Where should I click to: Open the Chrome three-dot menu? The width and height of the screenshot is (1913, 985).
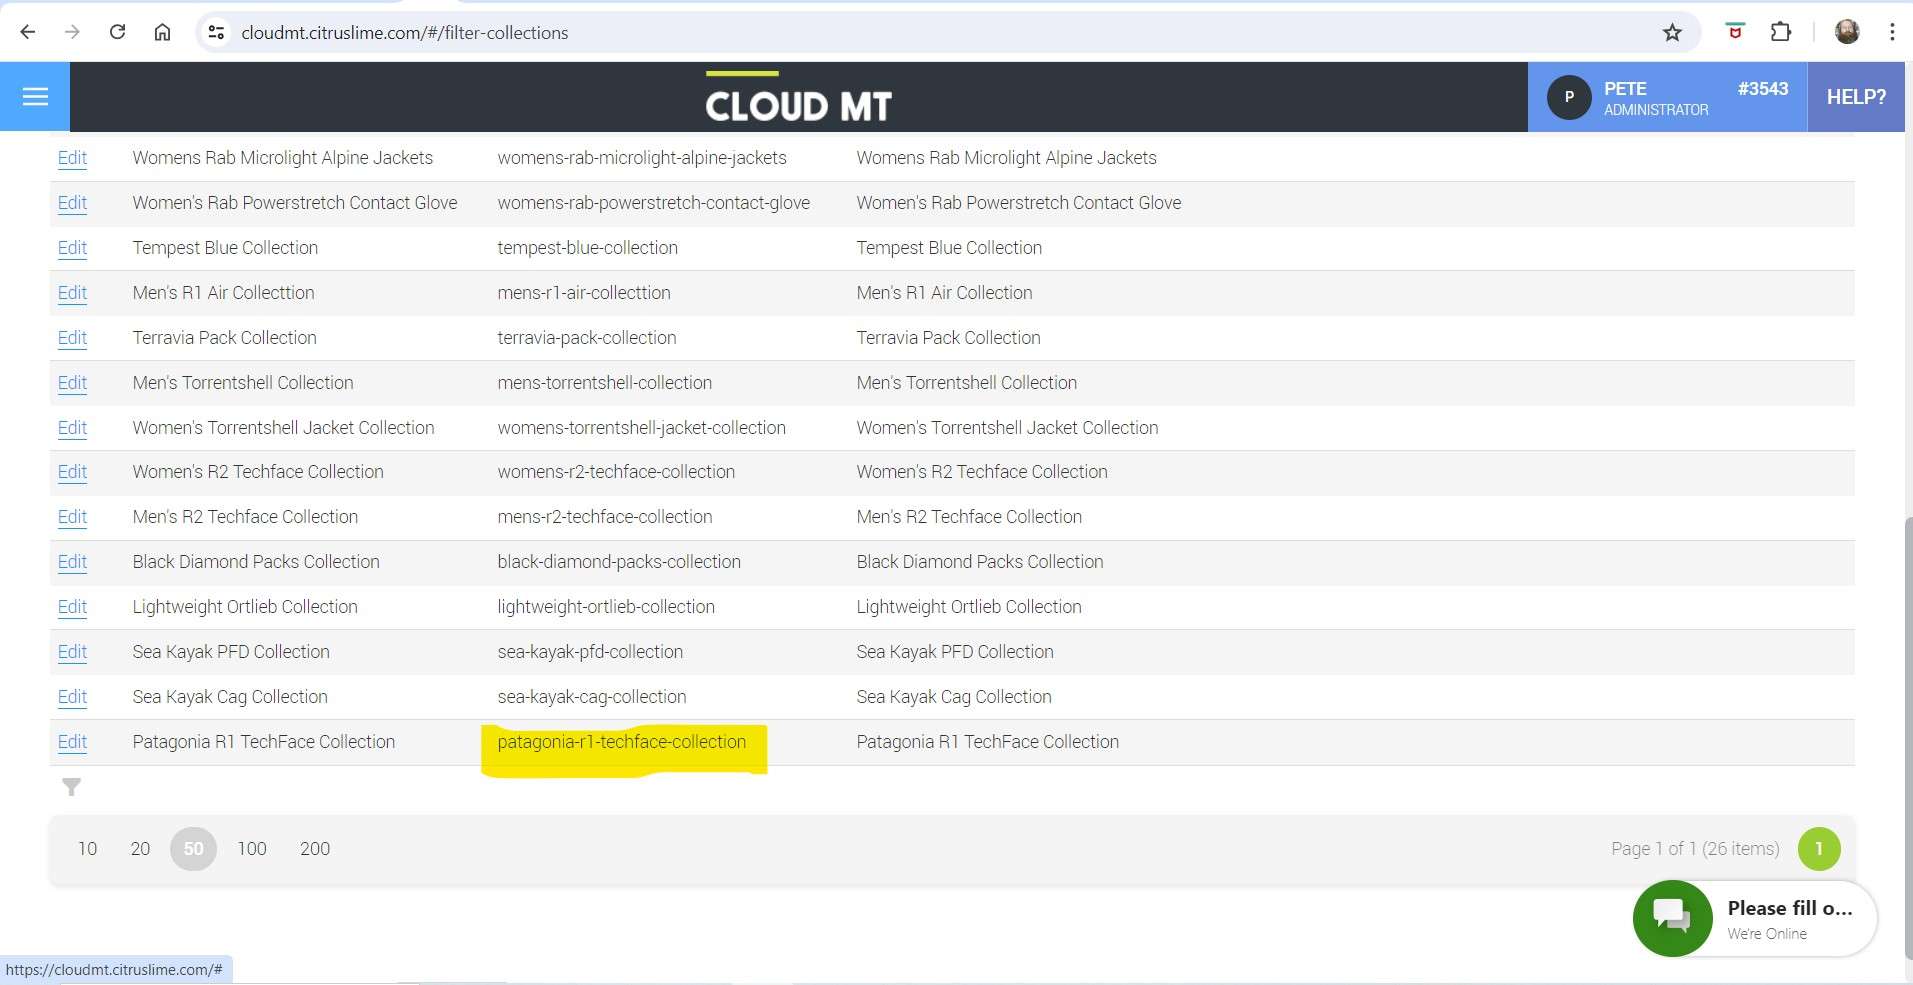pos(1892,32)
